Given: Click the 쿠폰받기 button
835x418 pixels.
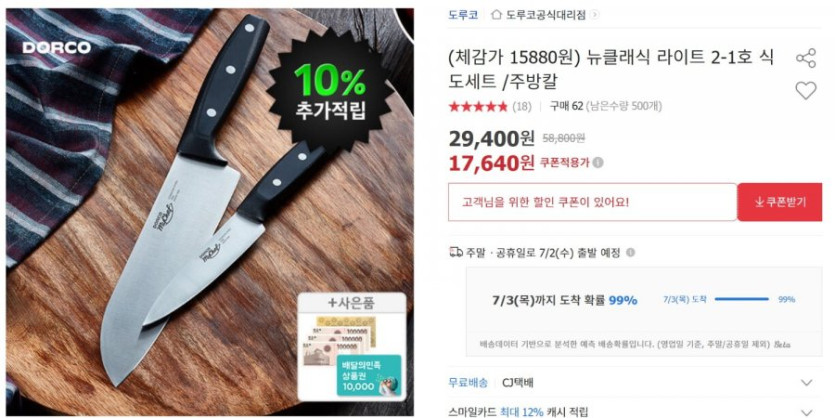Looking at the screenshot, I should click(780, 202).
